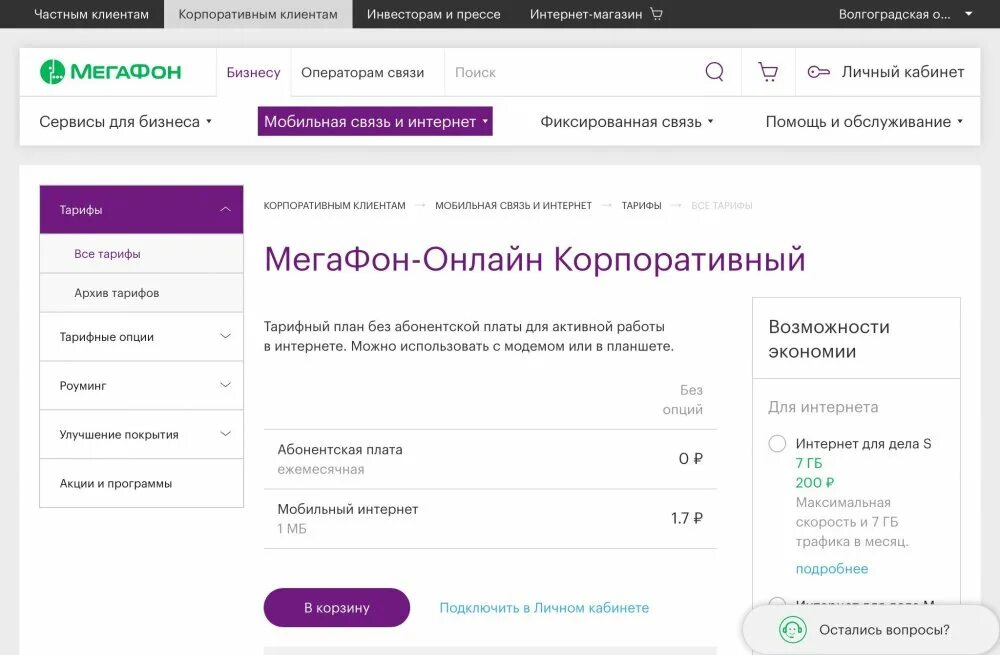Expand Мобильная связь и интернет menu

pyautogui.click(x=375, y=121)
